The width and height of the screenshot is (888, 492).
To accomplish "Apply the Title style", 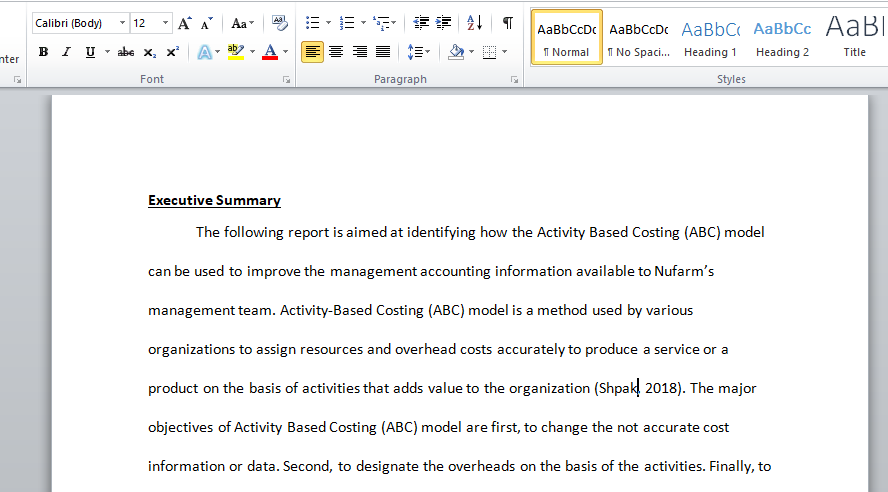I will 854,37.
